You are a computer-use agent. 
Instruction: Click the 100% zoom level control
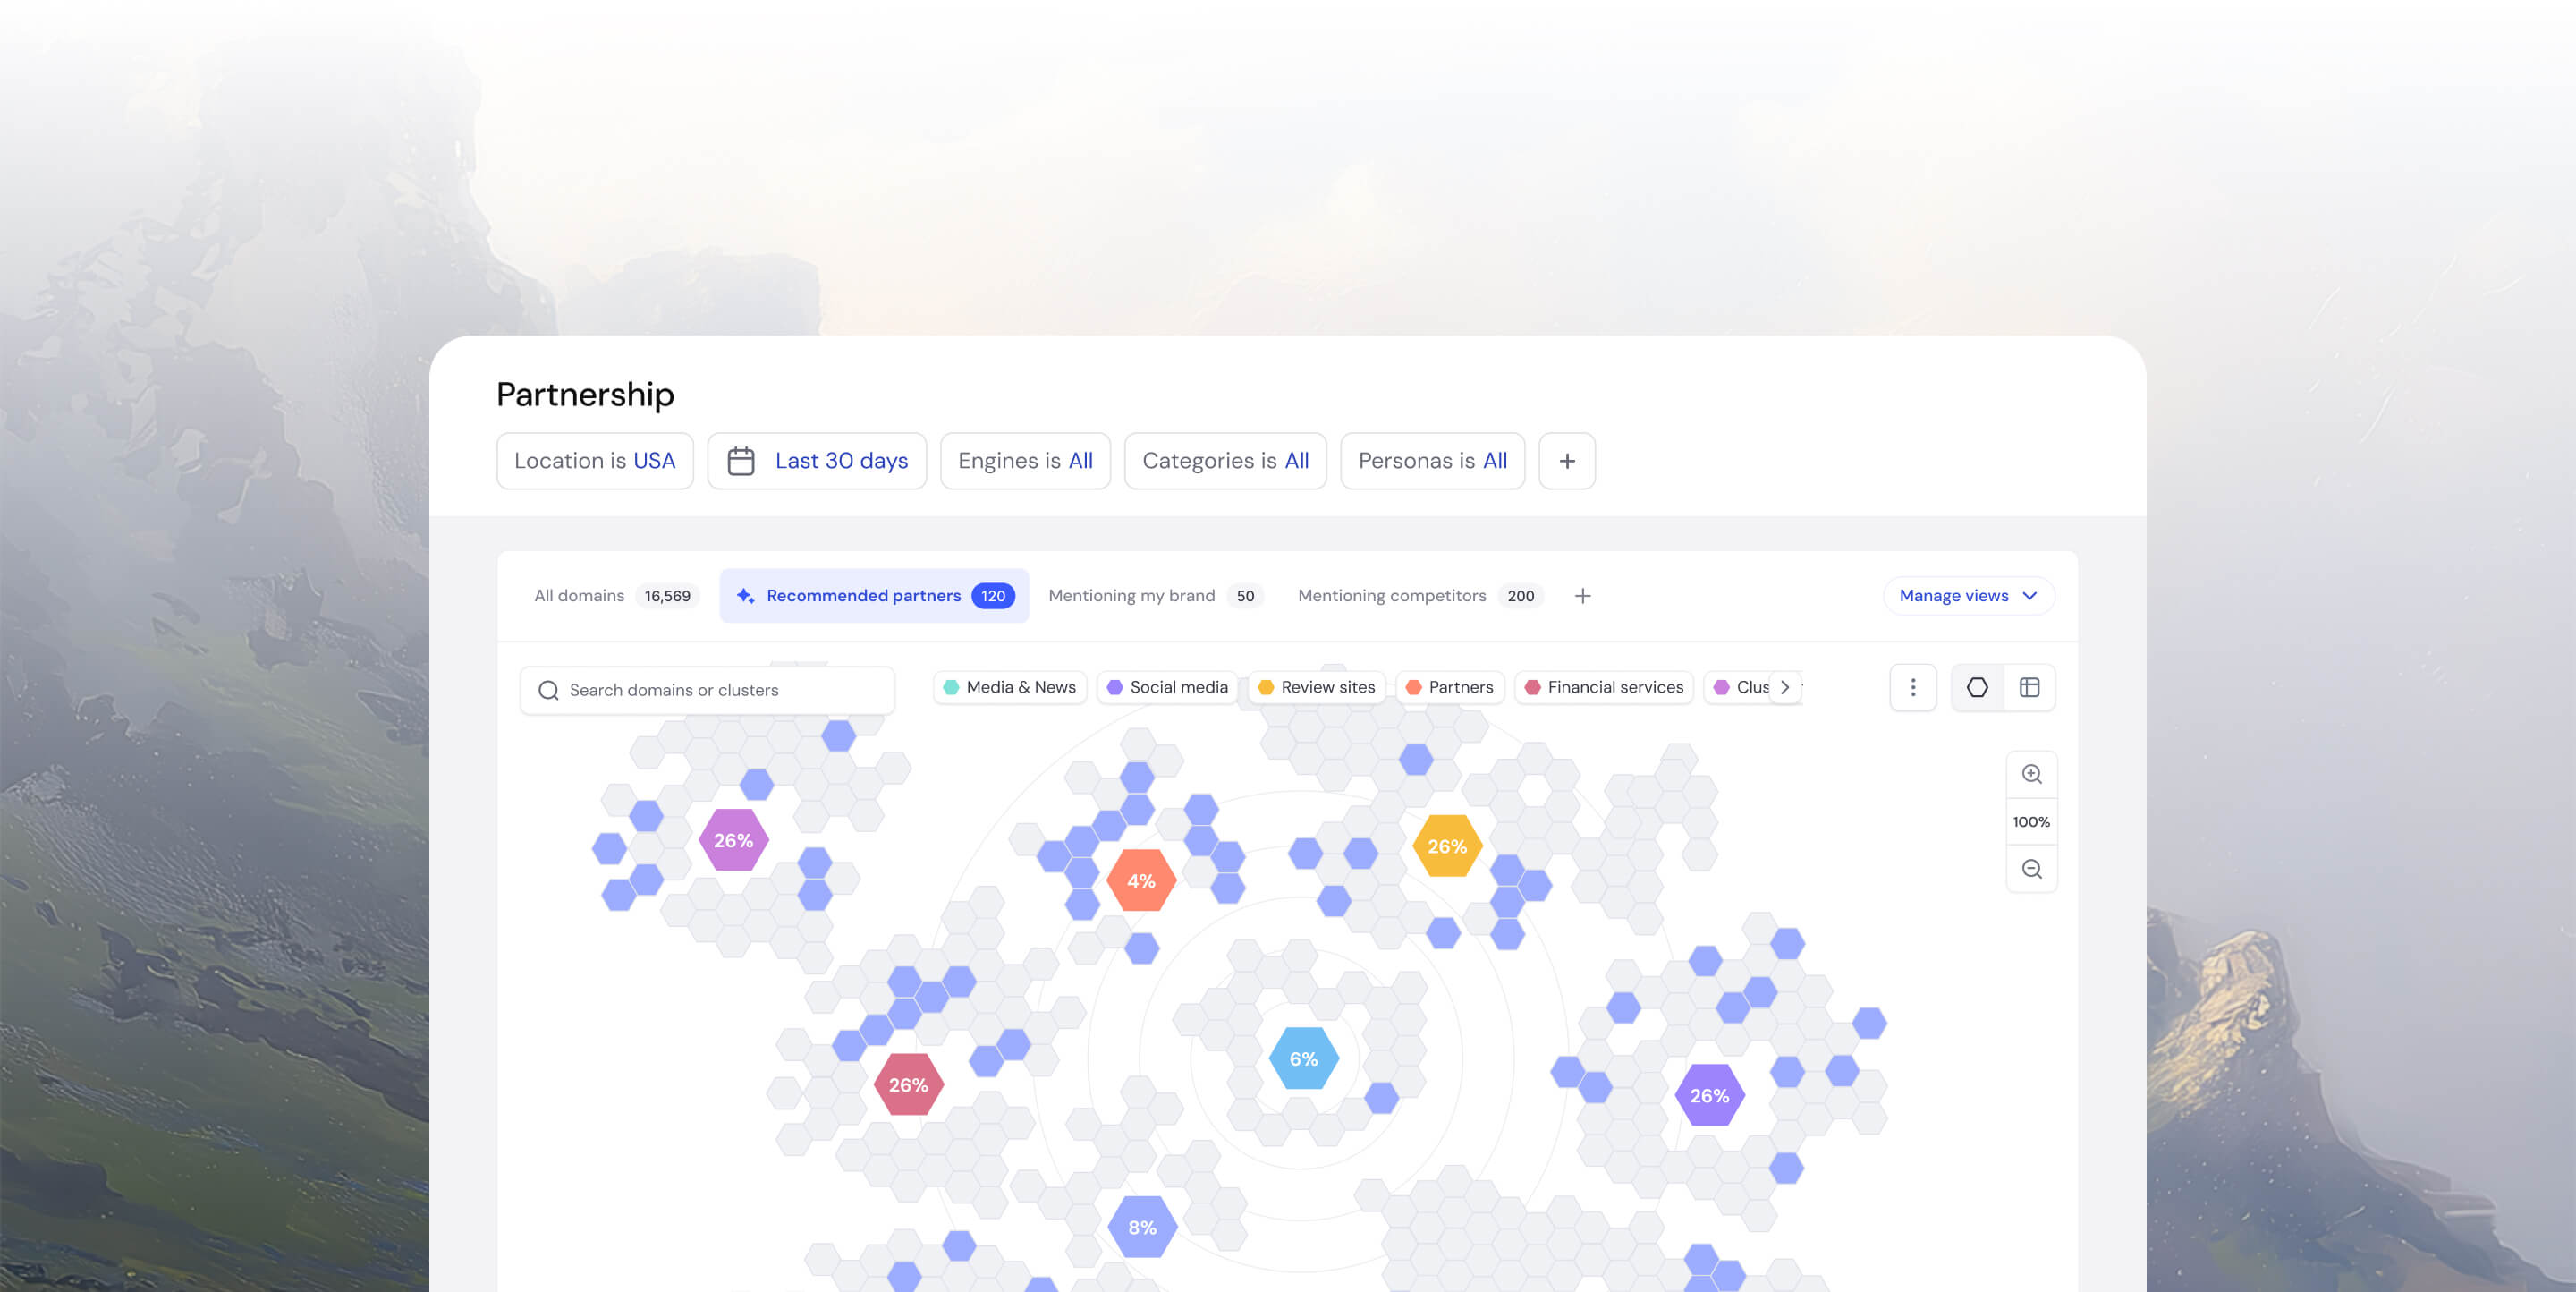[2031, 821]
